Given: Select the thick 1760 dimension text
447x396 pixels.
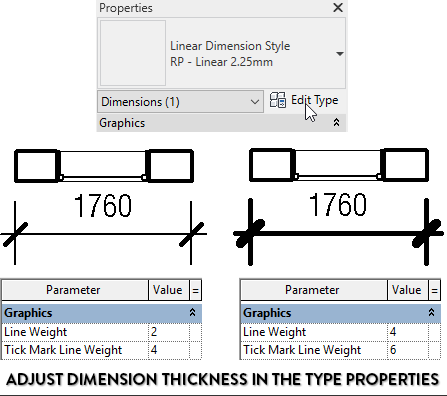Looking at the screenshot, I should (x=338, y=205).
